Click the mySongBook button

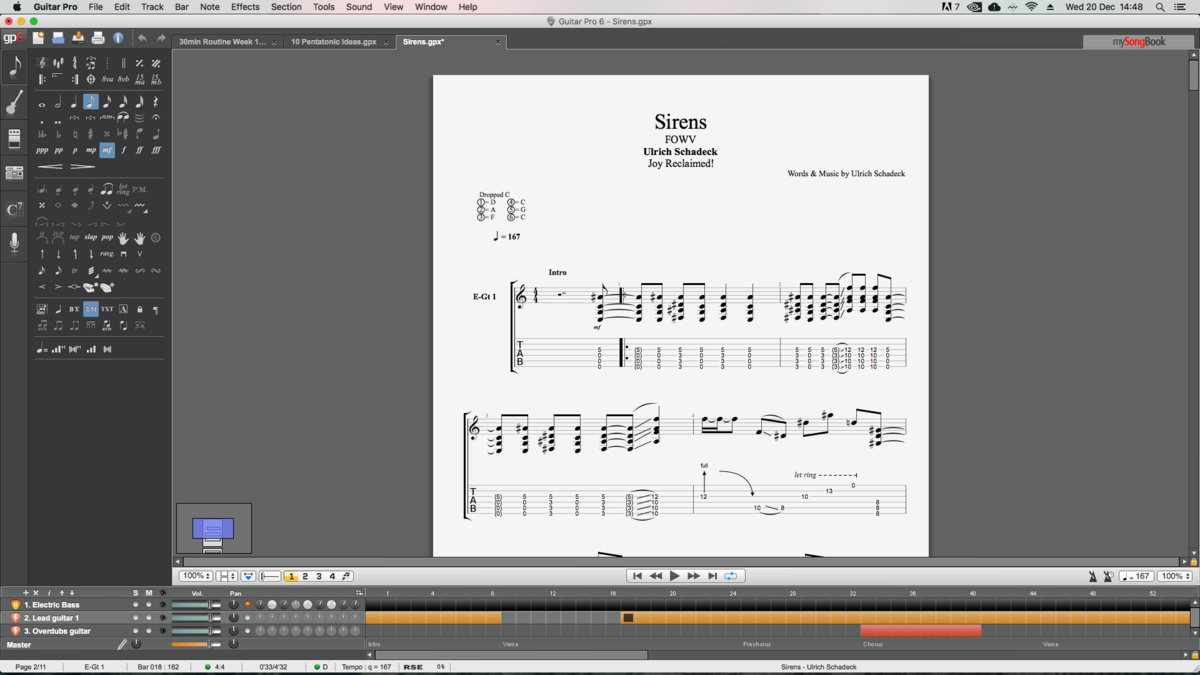tap(1138, 42)
